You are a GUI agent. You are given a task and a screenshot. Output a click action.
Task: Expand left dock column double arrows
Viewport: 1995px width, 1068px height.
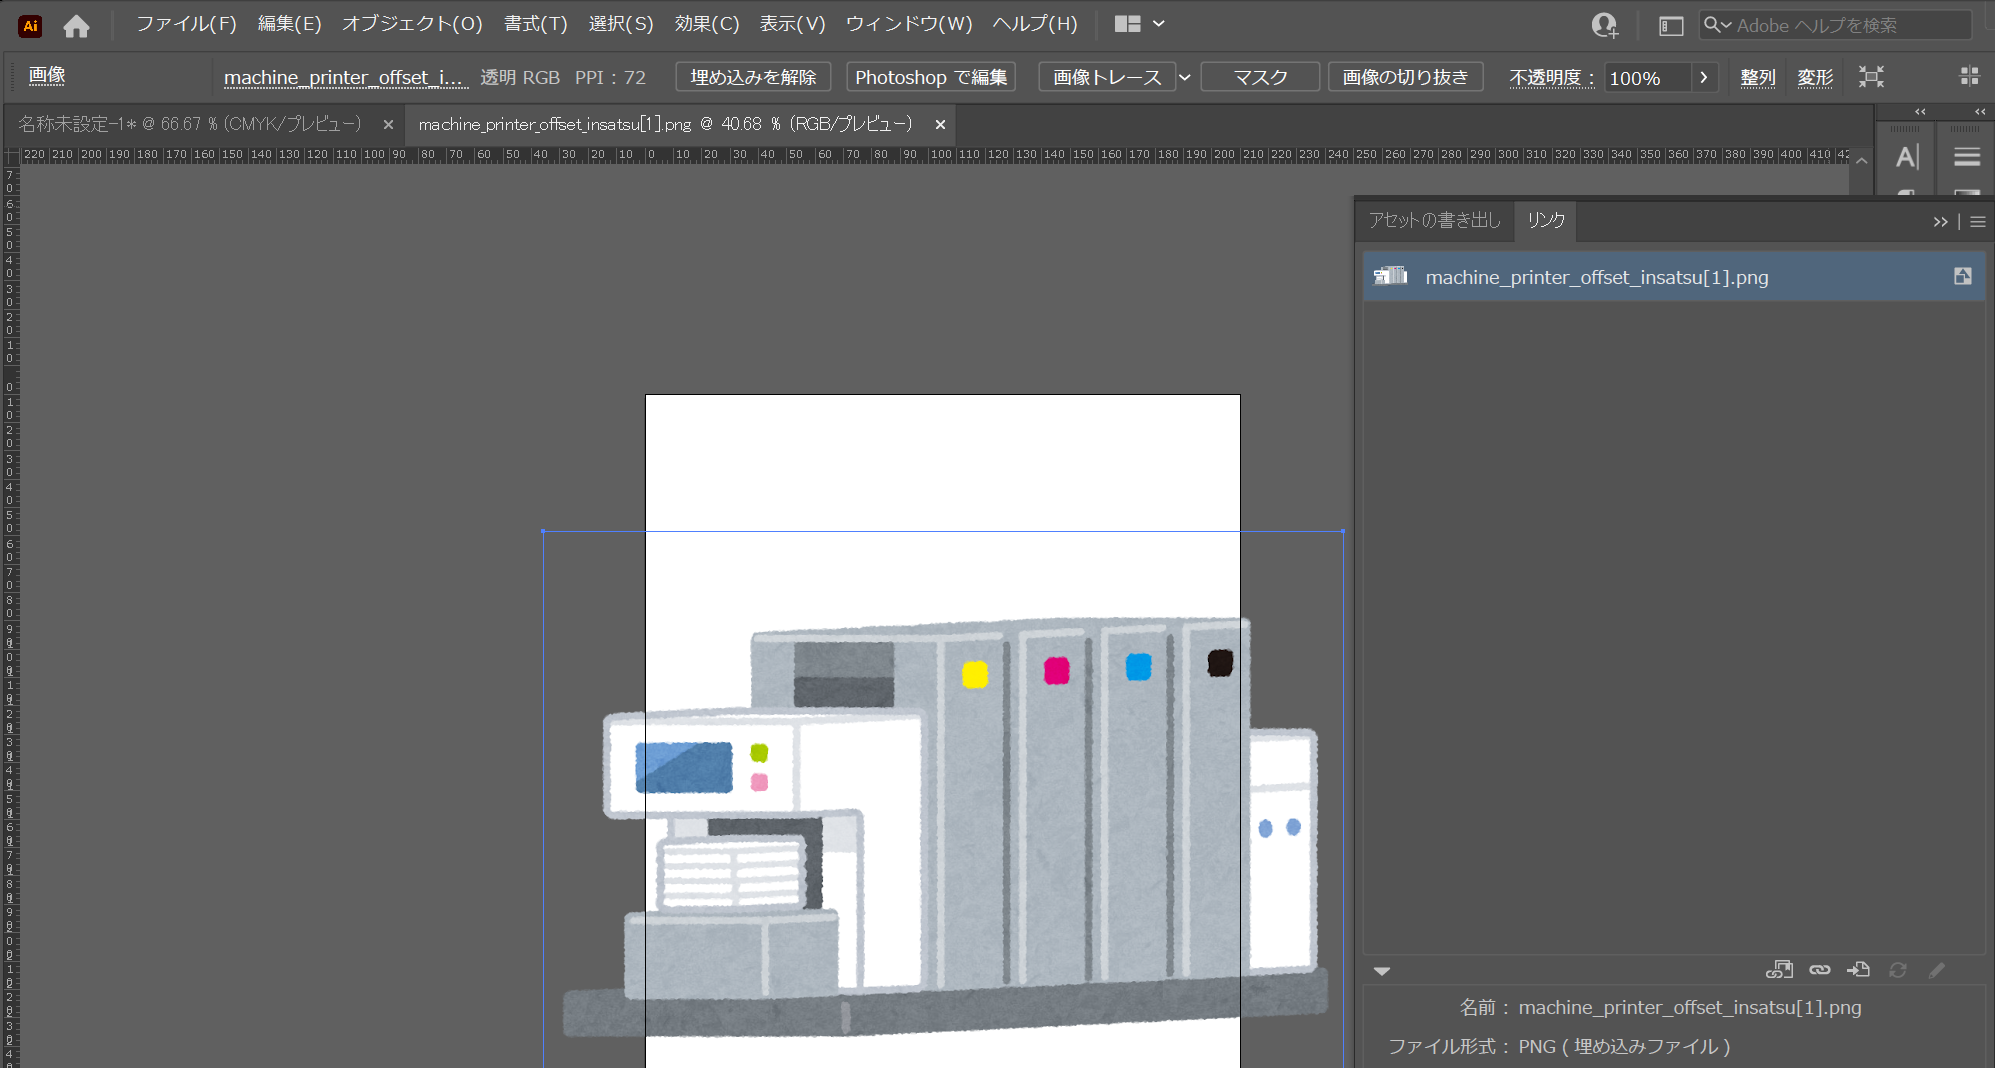point(1920,112)
